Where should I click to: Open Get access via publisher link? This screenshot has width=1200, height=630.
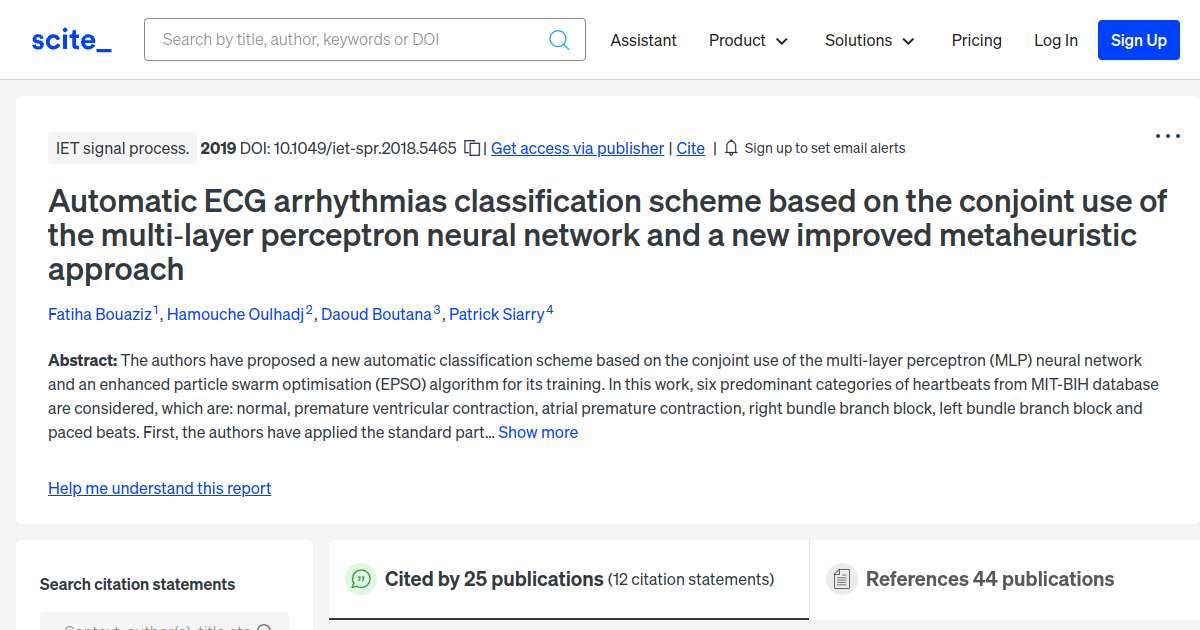[x=577, y=148]
